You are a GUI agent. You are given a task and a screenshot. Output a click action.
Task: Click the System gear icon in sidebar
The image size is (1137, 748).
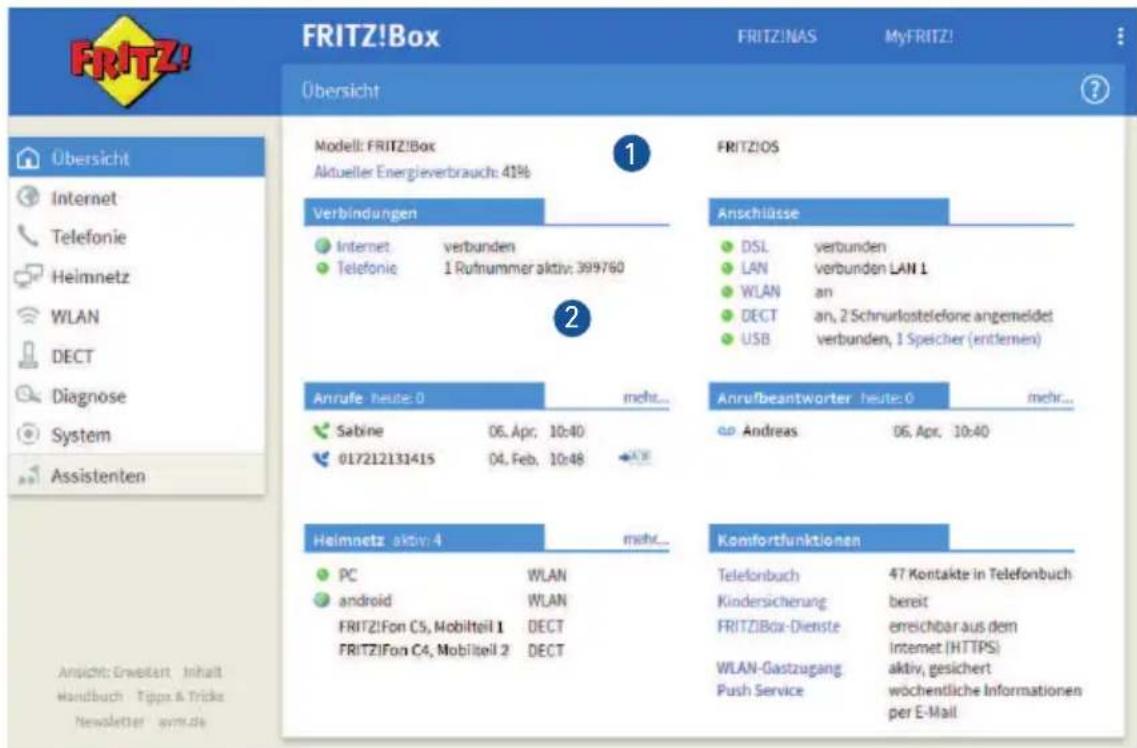tap(28, 434)
